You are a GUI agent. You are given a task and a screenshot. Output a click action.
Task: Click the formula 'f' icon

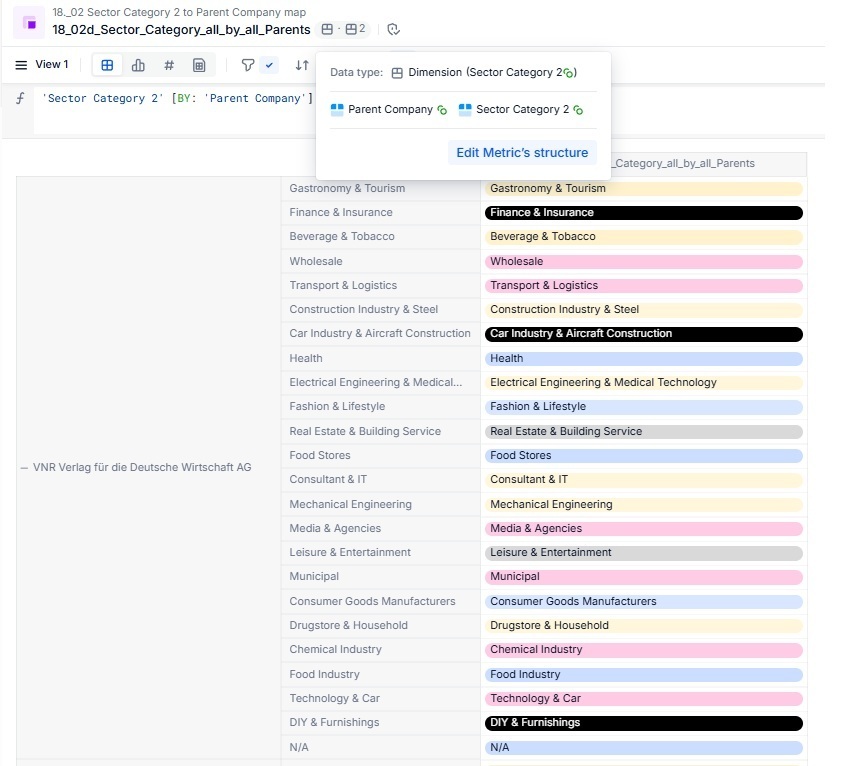click(20, 98)
